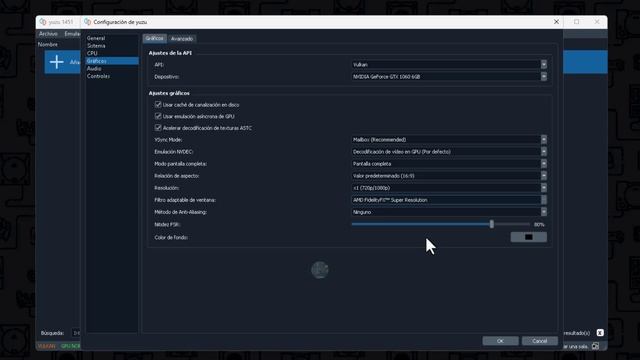Click the big plus add-folder icon in main window
This screenshot has height=360, width=640.
pos(56,62)
